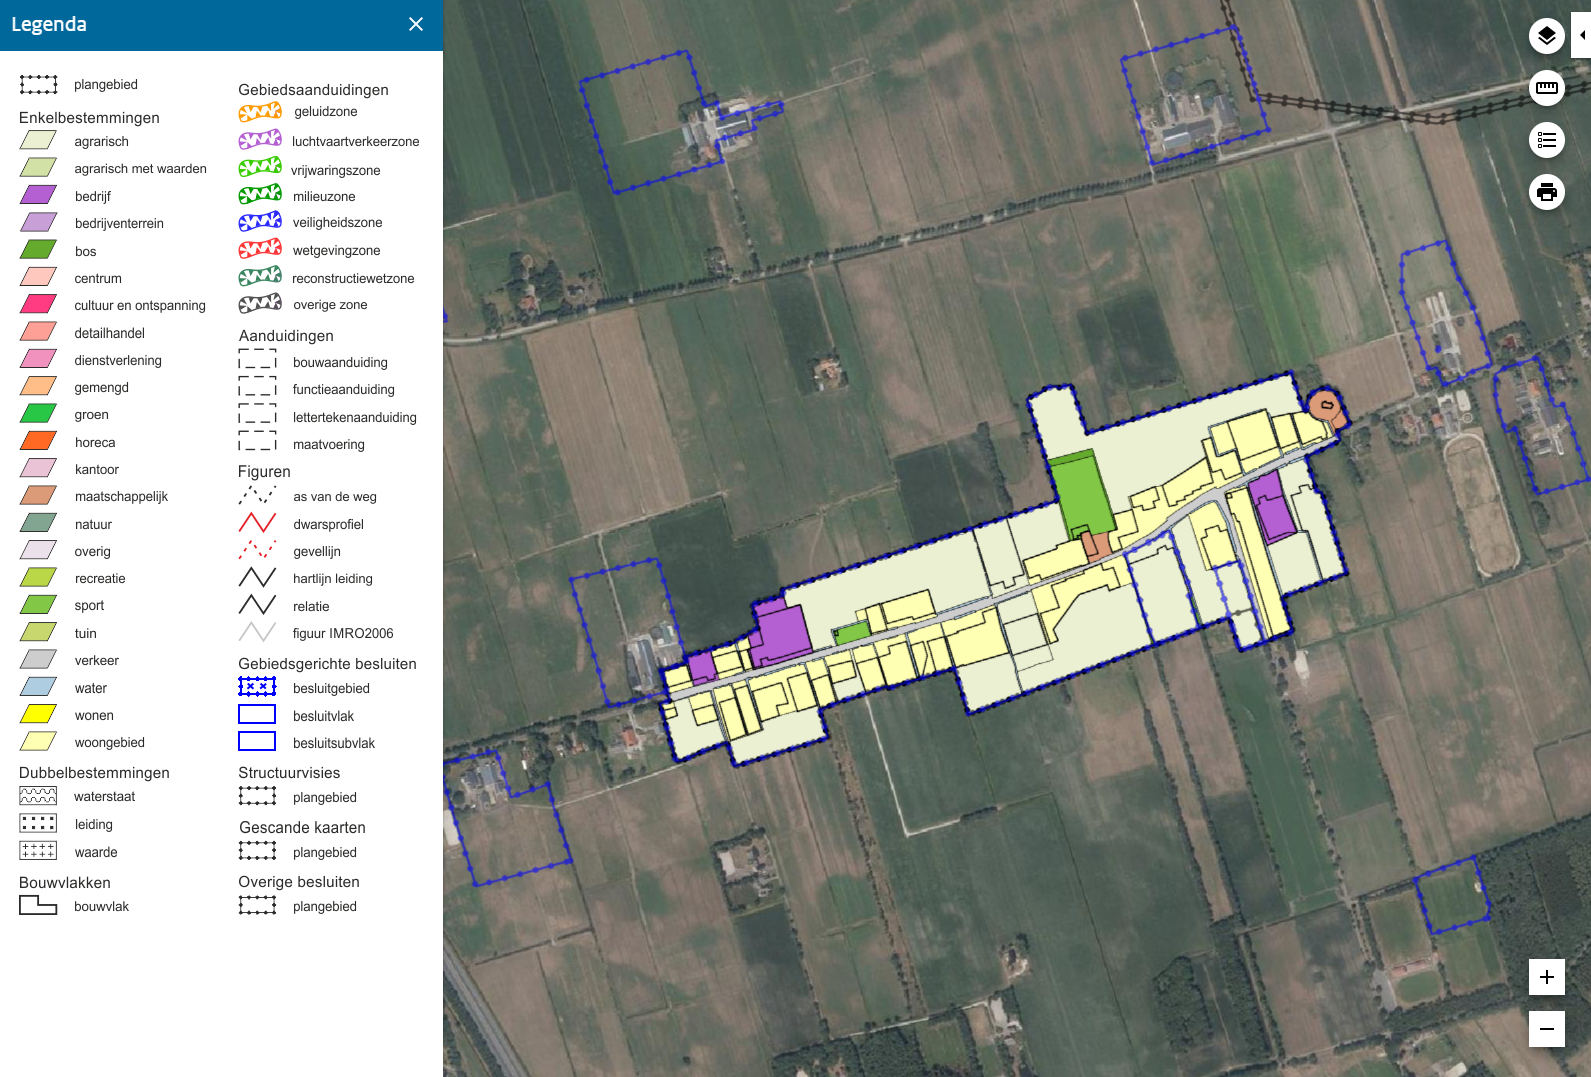1591x1077 pixels.
Task: Open the legend list button
Action: coord(1547,140)
